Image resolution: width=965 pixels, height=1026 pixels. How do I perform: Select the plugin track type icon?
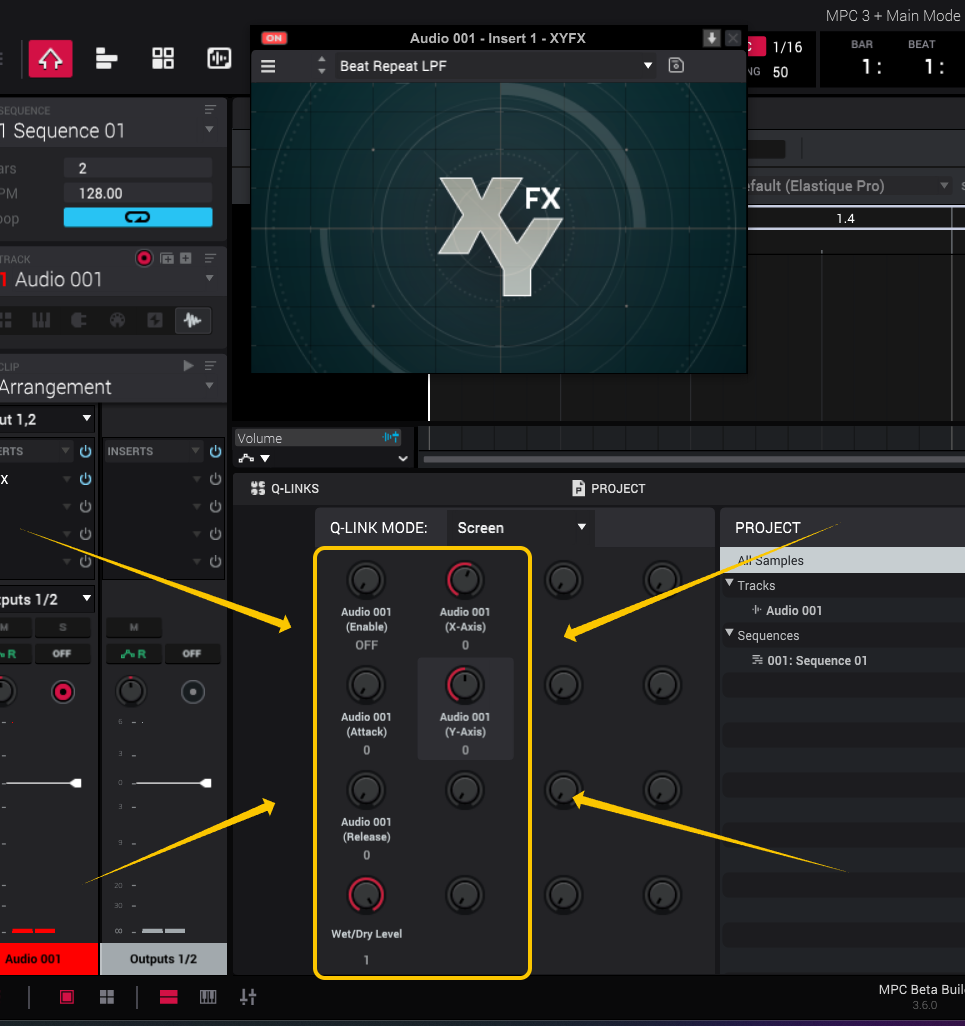pos(79,320)
